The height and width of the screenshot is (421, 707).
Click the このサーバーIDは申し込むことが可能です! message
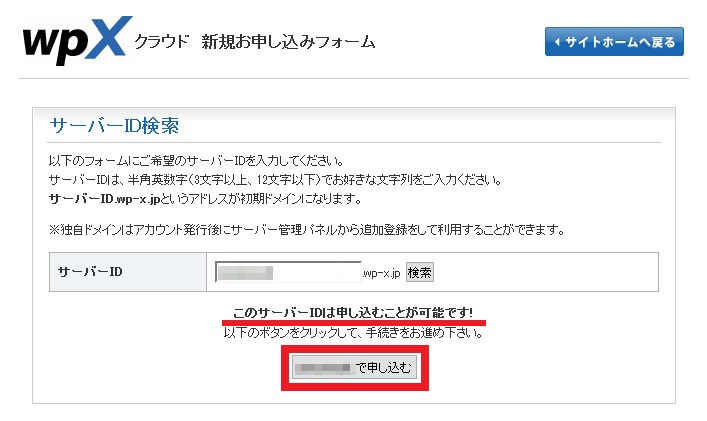tap(353, 312)
